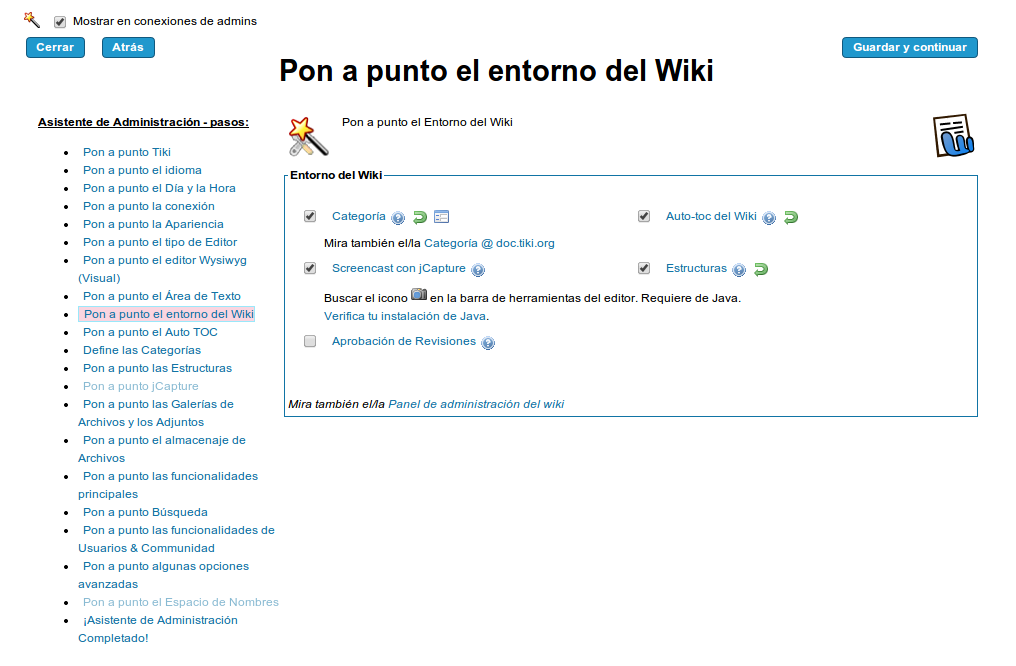Uncheck the Categoría checkbox

[310, 216]
